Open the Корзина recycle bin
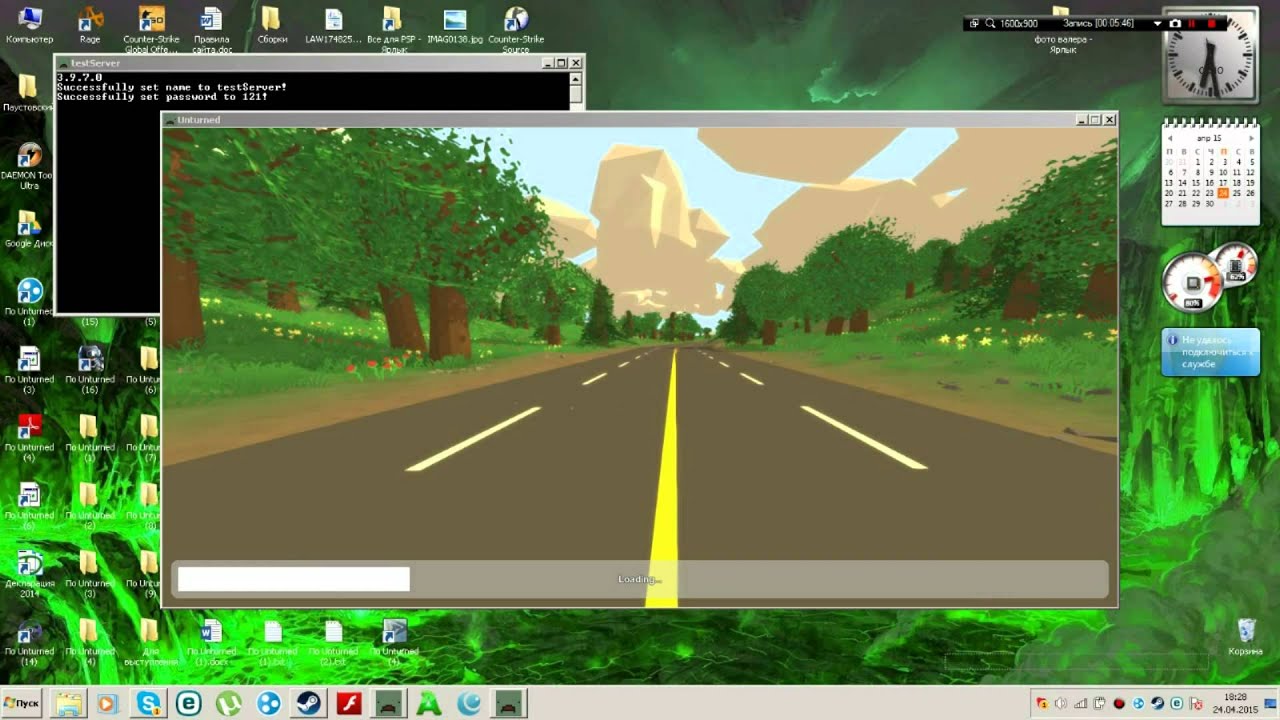This screenshot has width=1280, height=720. click(x=1246, y=636)
